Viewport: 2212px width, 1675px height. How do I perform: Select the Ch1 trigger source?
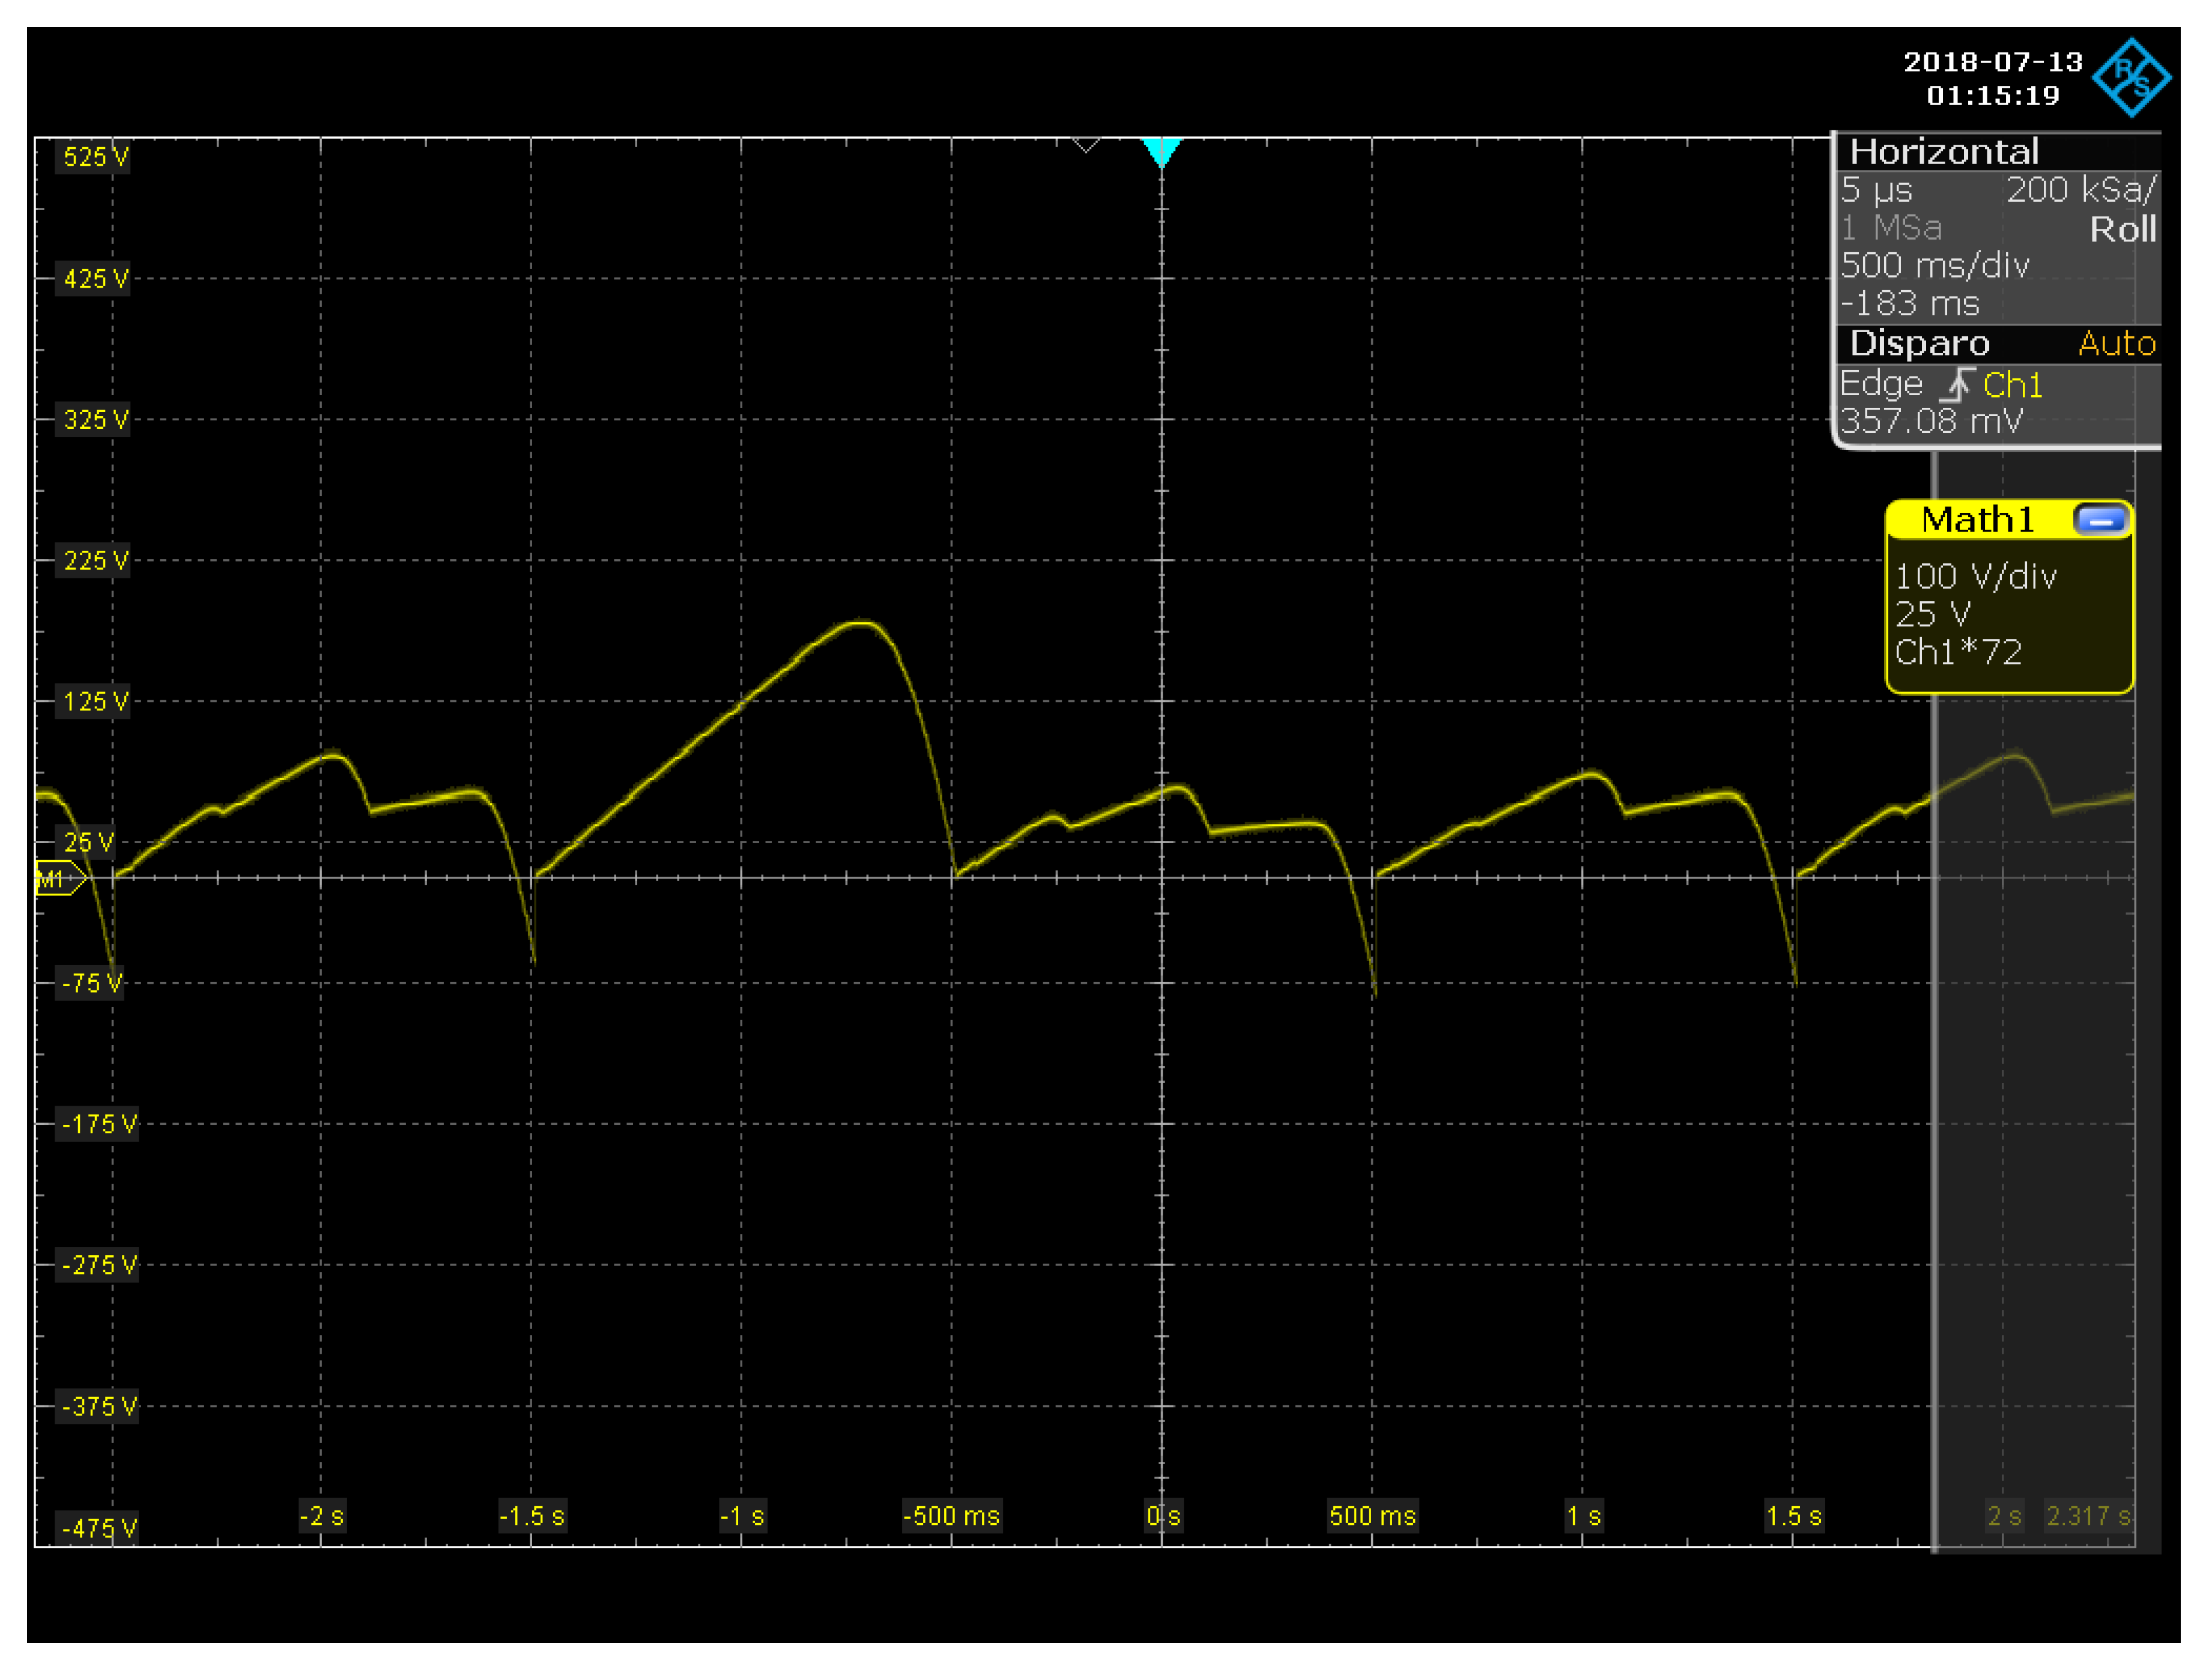2012,385
